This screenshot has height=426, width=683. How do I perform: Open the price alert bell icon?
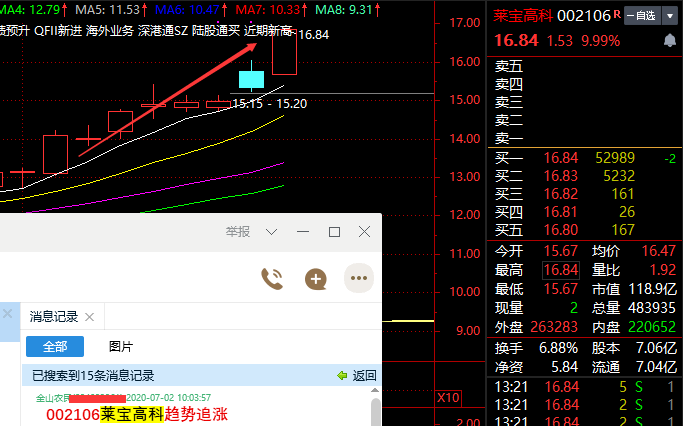[669, 41]
